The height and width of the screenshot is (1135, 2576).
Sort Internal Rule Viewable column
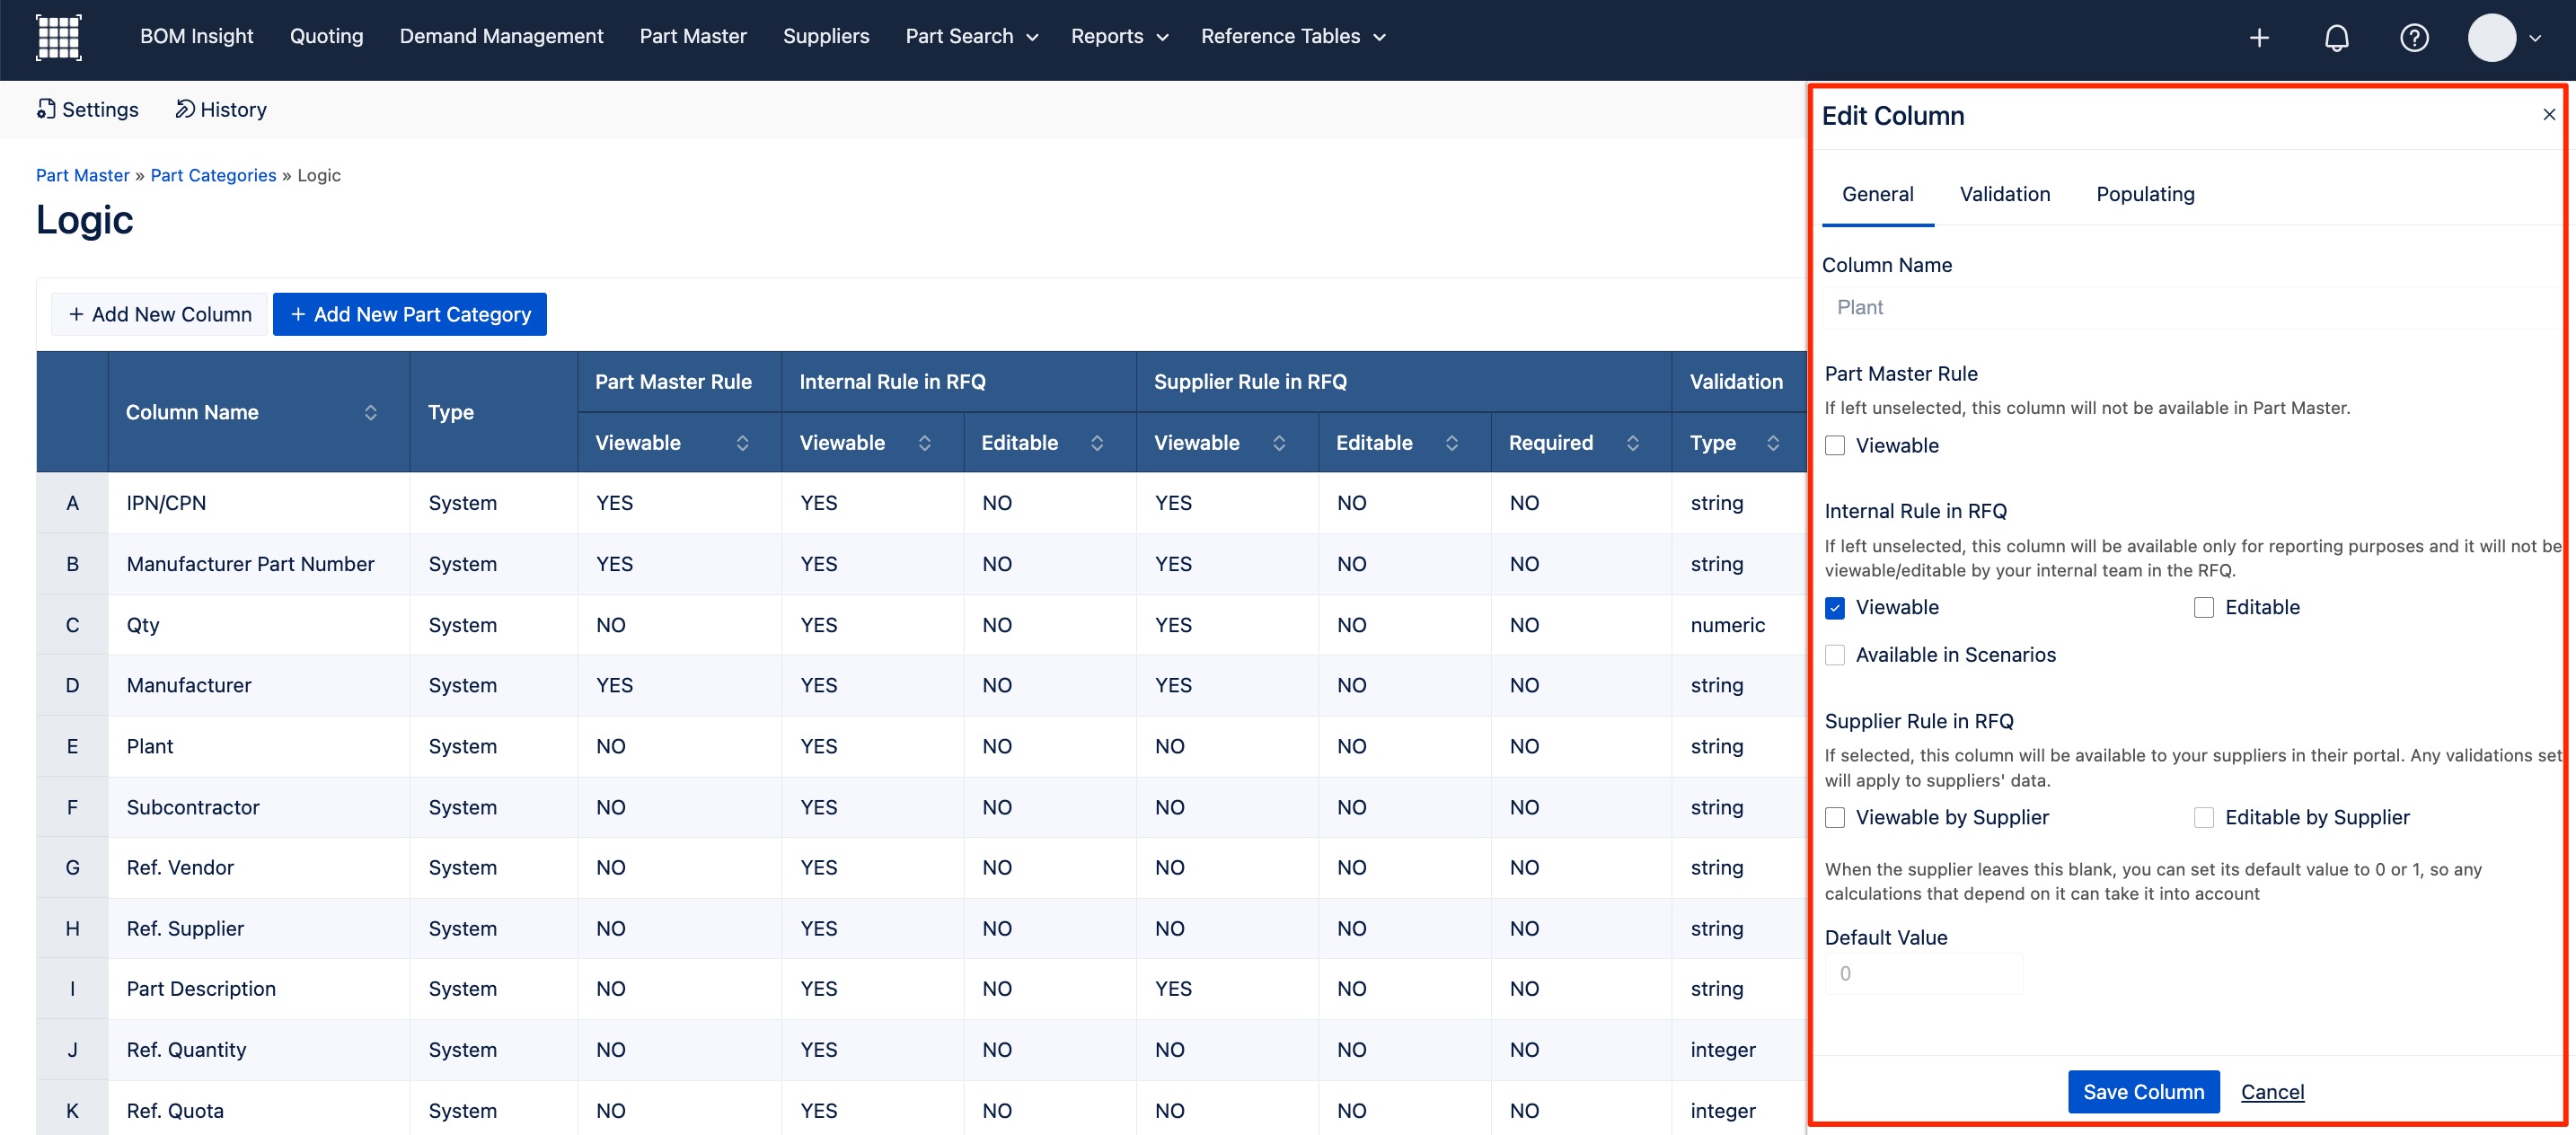[925, 443]
